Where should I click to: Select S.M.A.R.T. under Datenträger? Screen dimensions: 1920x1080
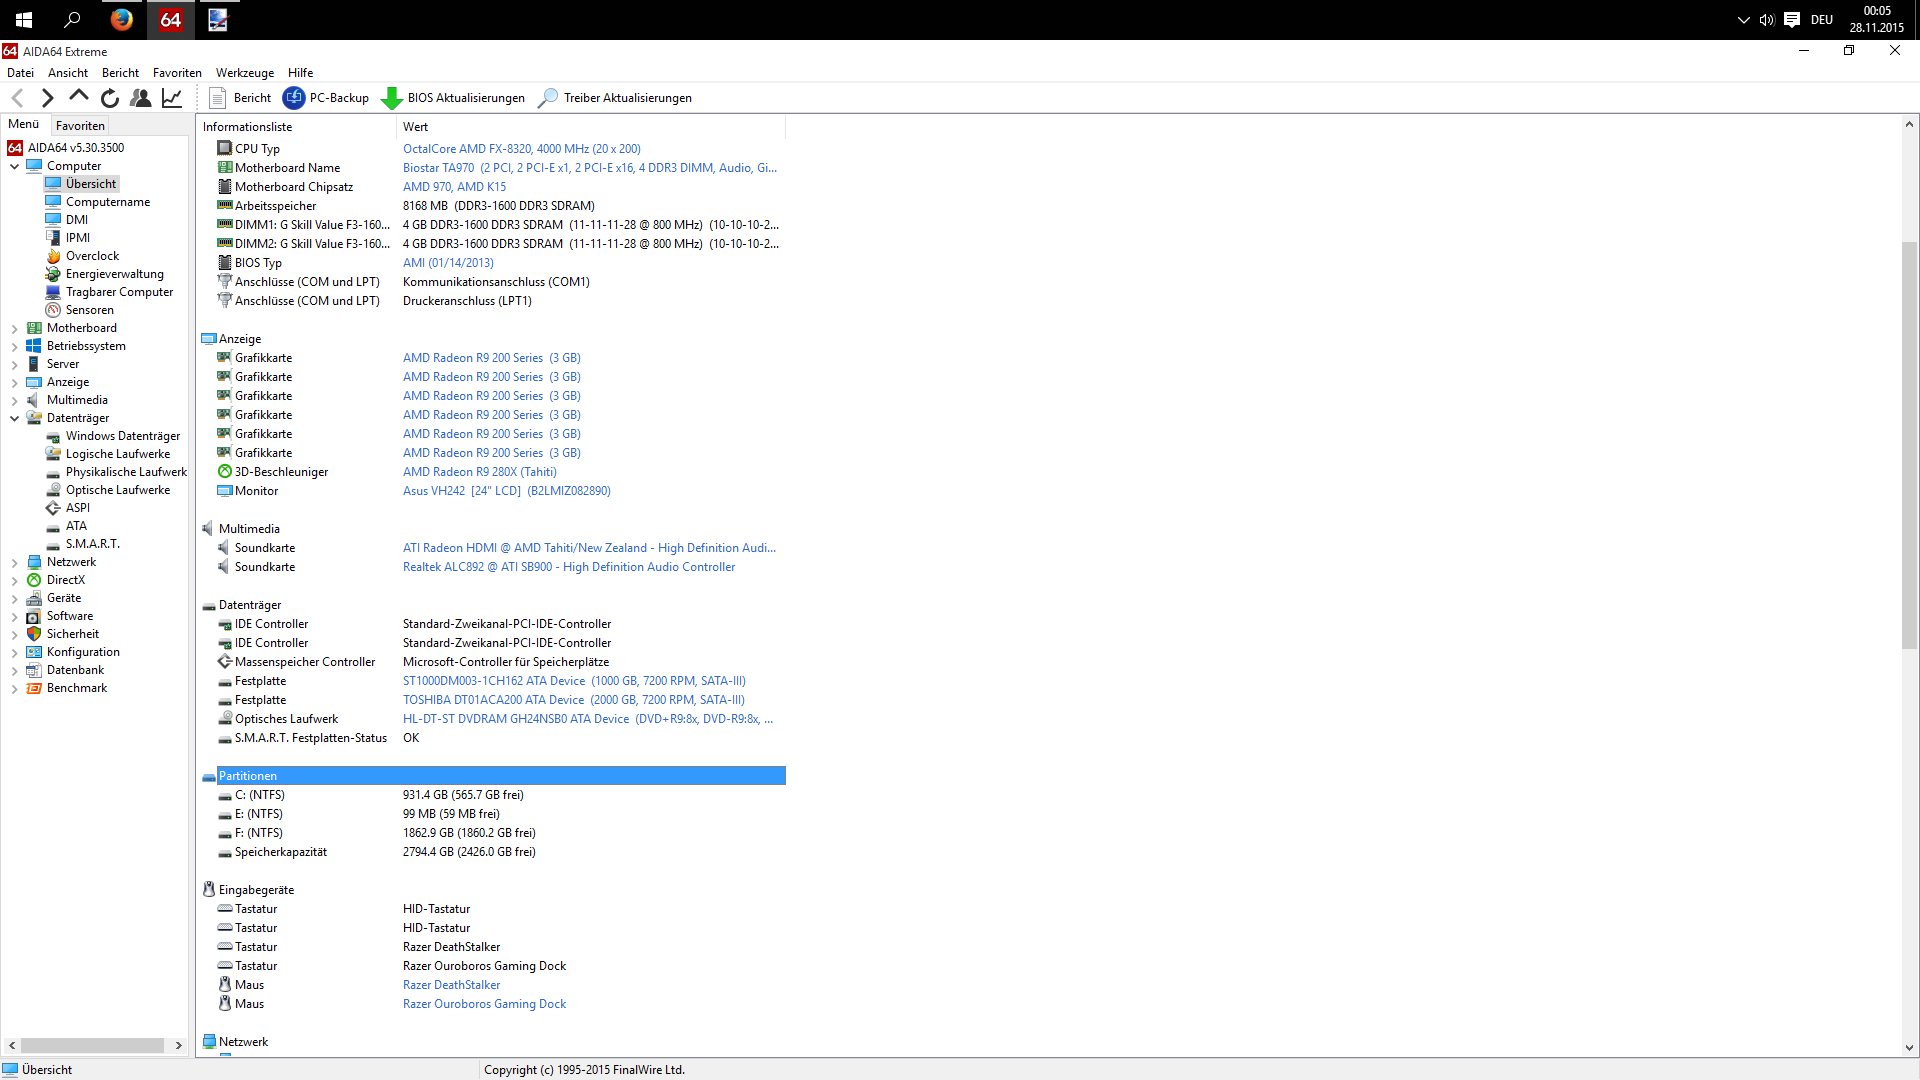[92, 544]
